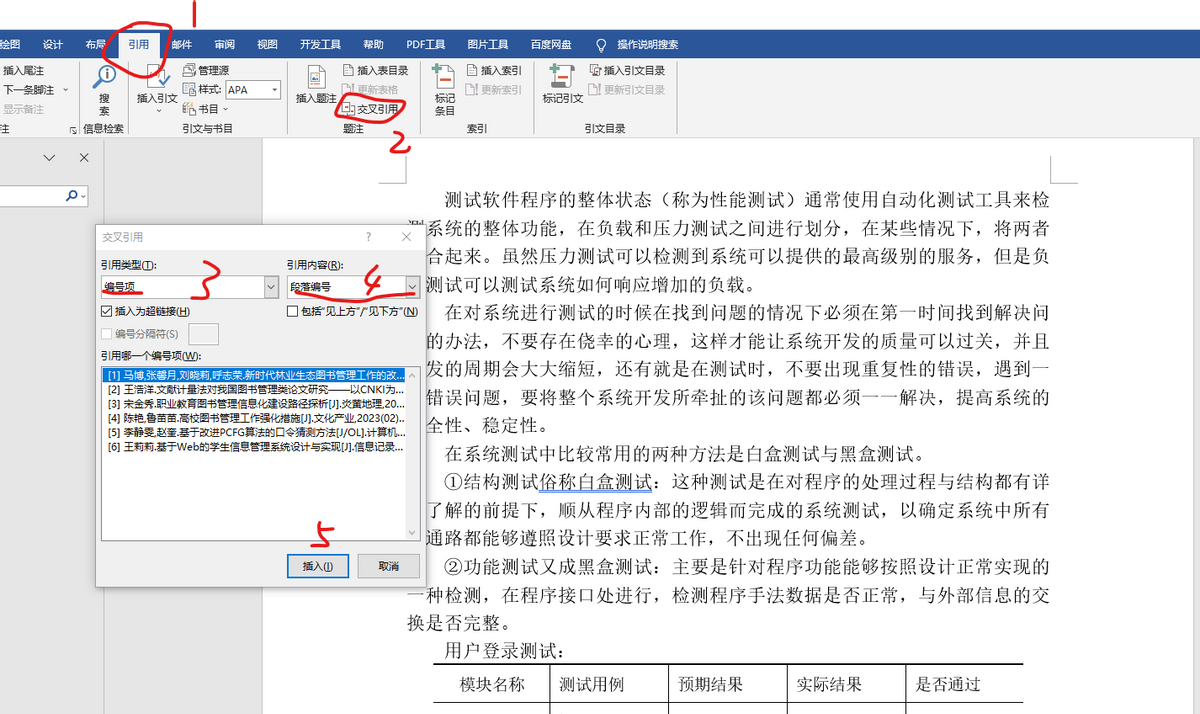Expand the 引用类型 dropdown
Screen dimensions: 1200x714
click(271, 287)
